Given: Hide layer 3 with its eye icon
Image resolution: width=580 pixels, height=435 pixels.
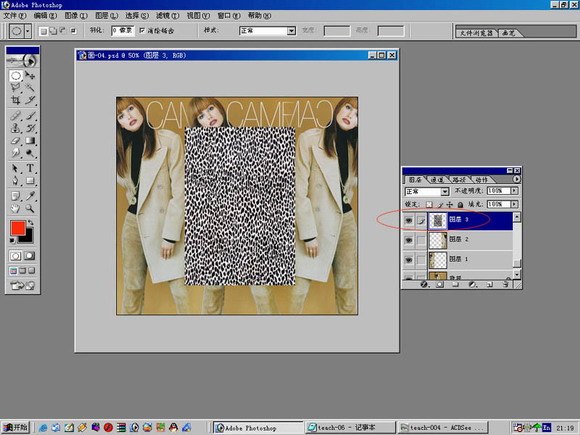Looking at the screenshot, I should [409, 220].
